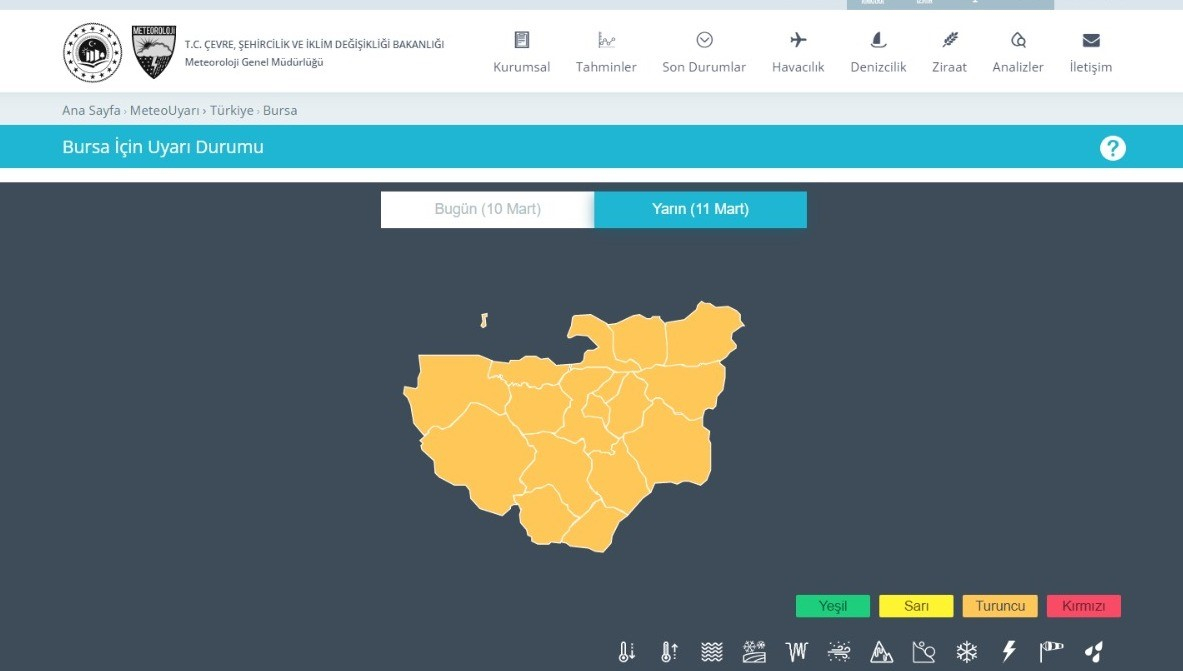The image size is (1183, 671).
Task: Click the Turuncu orange legend swatch
Action: [1000, 606]
